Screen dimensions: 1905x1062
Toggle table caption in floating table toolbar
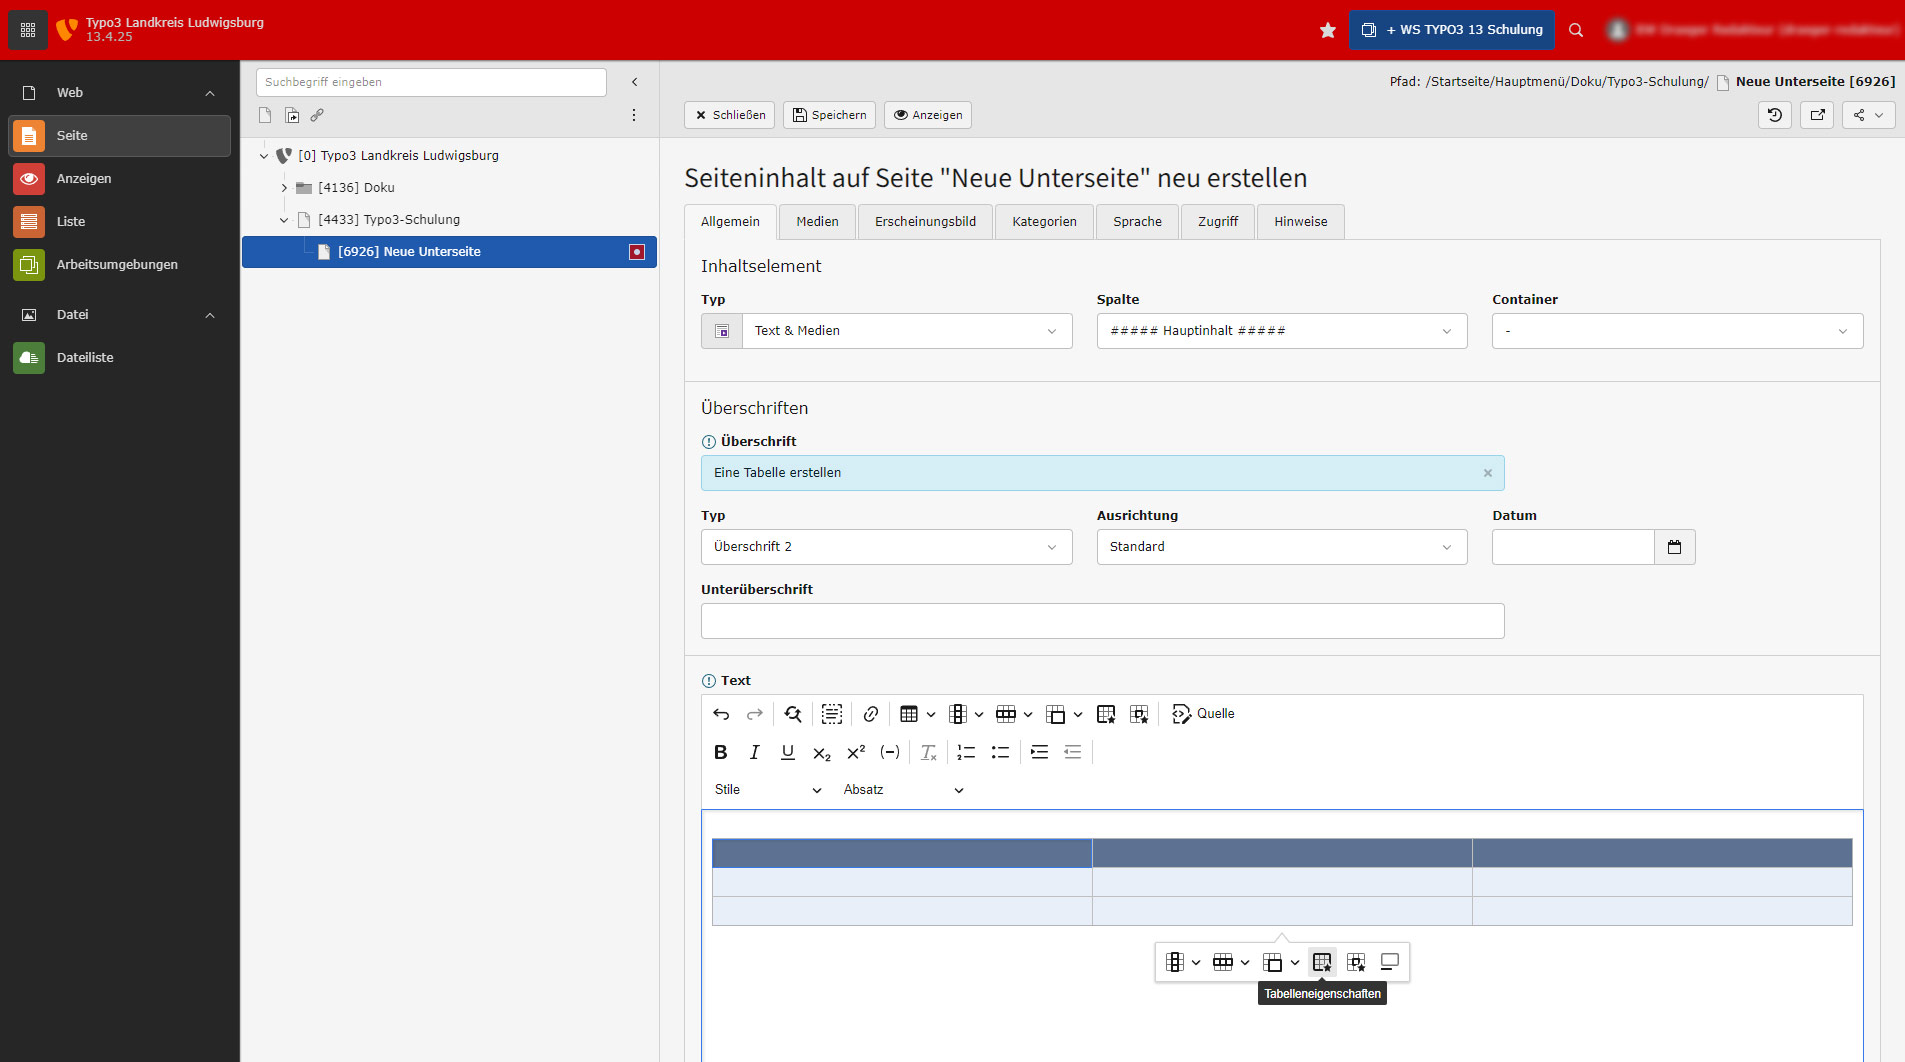coord(1389,962)
